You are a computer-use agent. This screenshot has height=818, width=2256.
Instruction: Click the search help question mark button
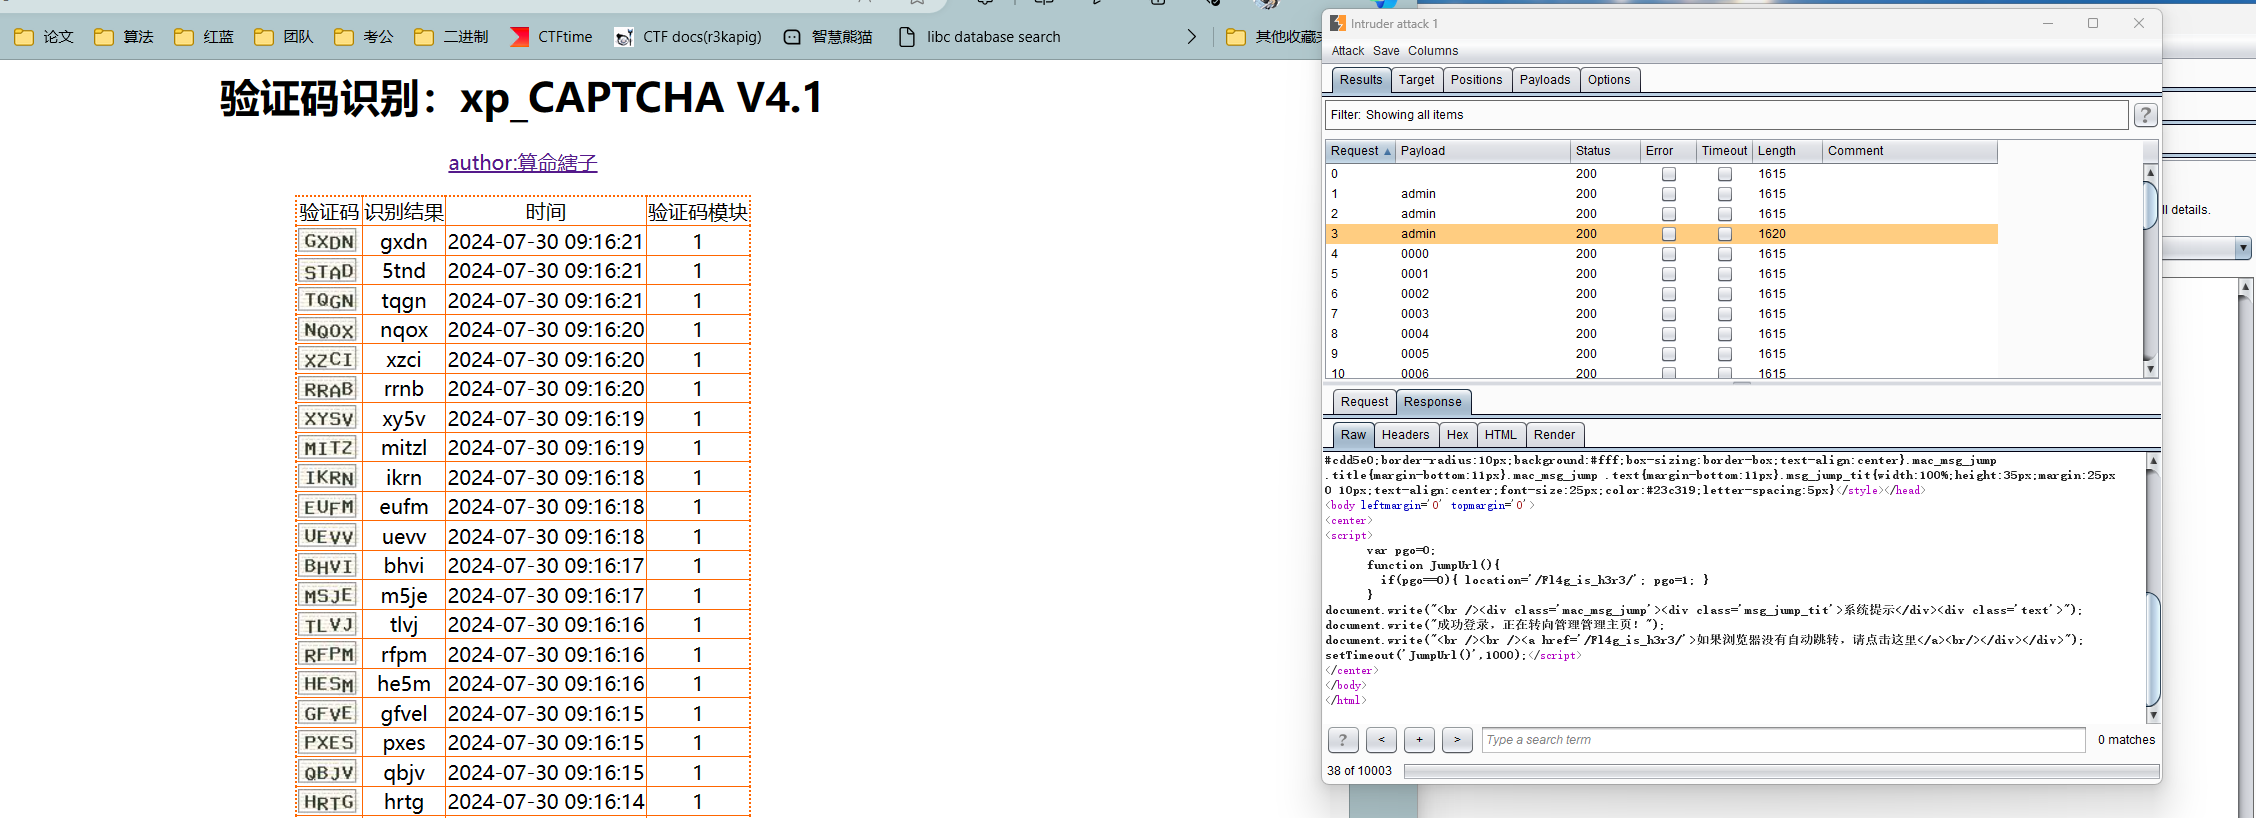click(1343, 740)
